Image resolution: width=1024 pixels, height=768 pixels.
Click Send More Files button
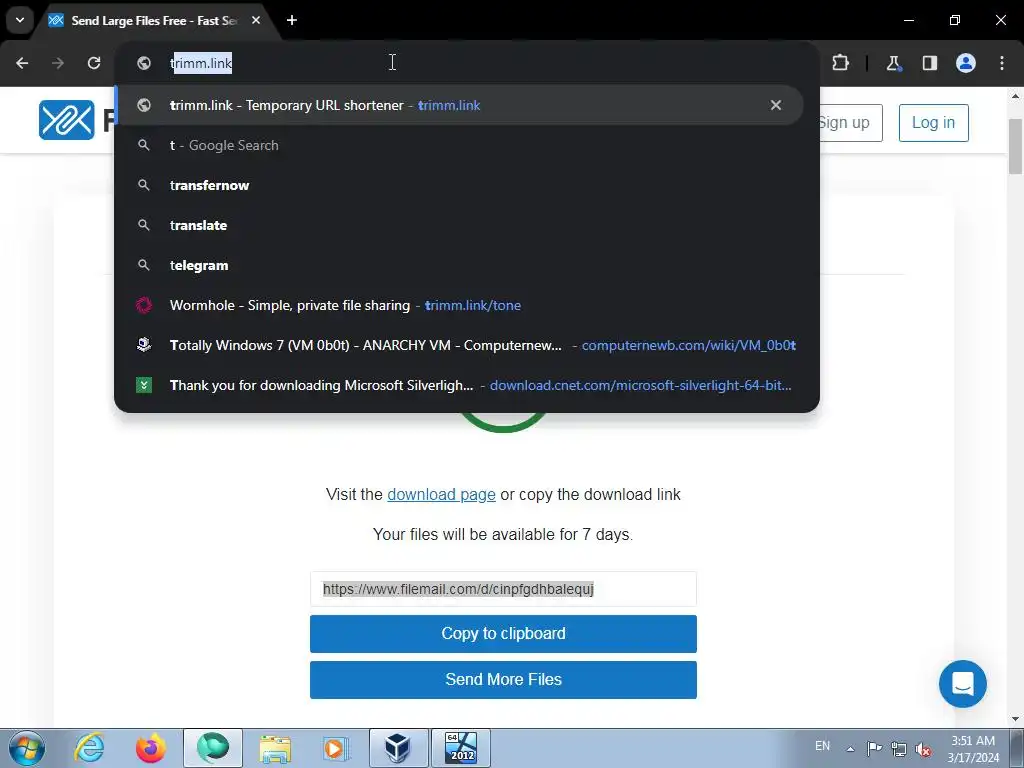503,679
